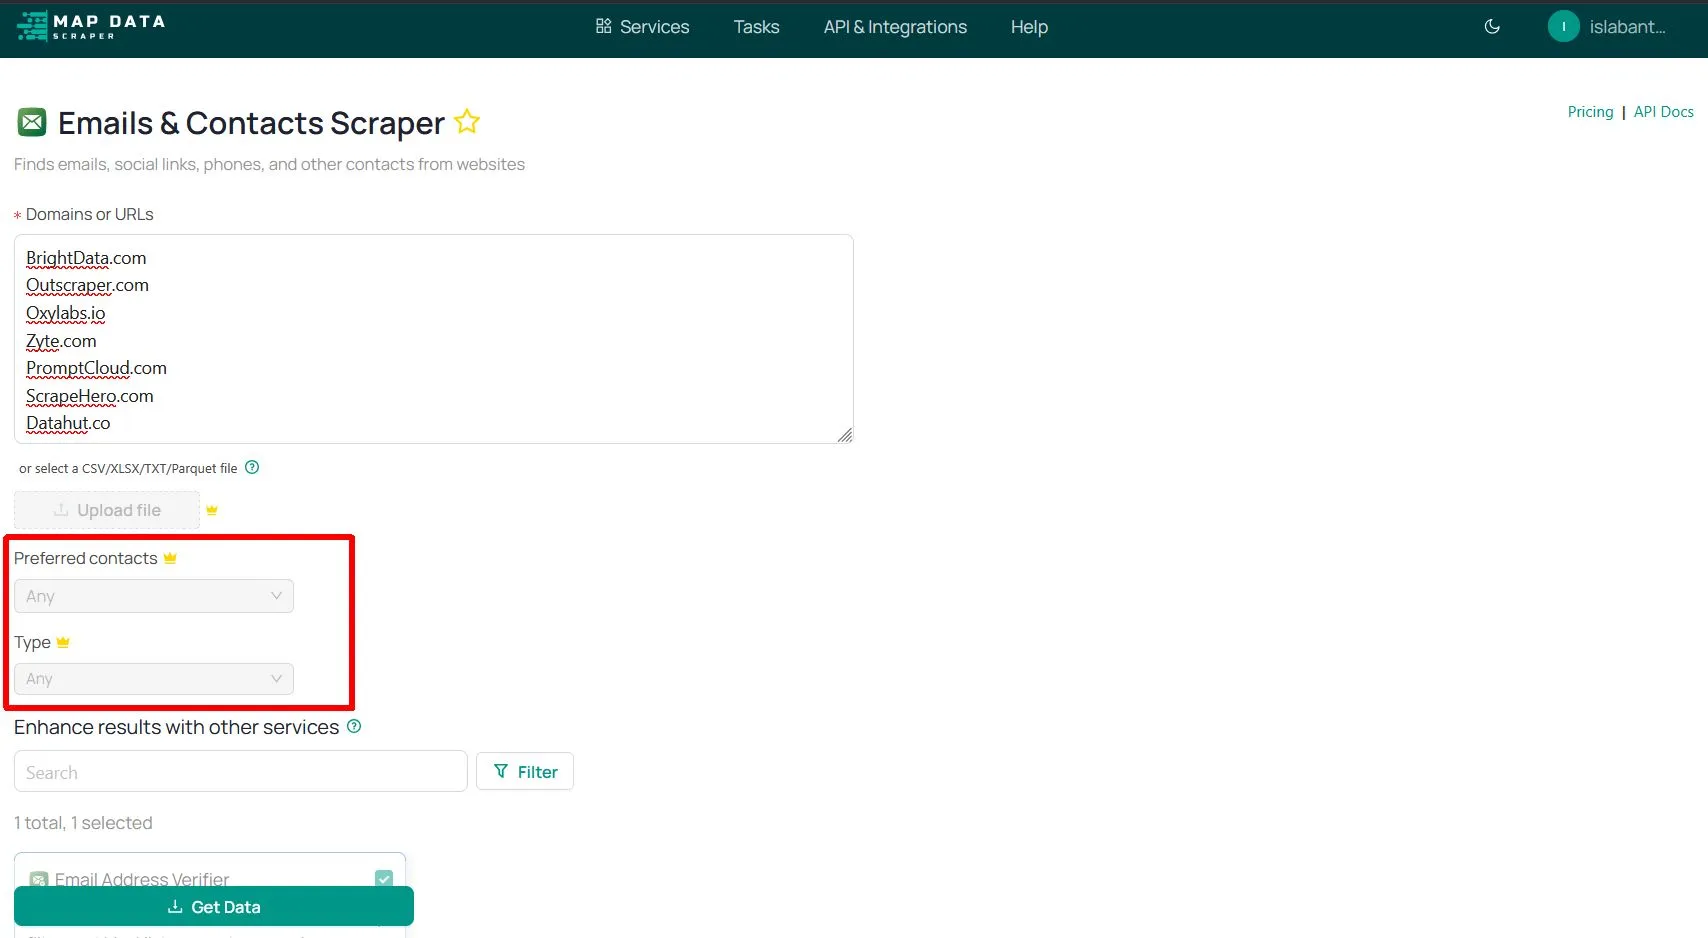
Task: Click the green envelope scraper icon
Action: click(x=32, y=122)
